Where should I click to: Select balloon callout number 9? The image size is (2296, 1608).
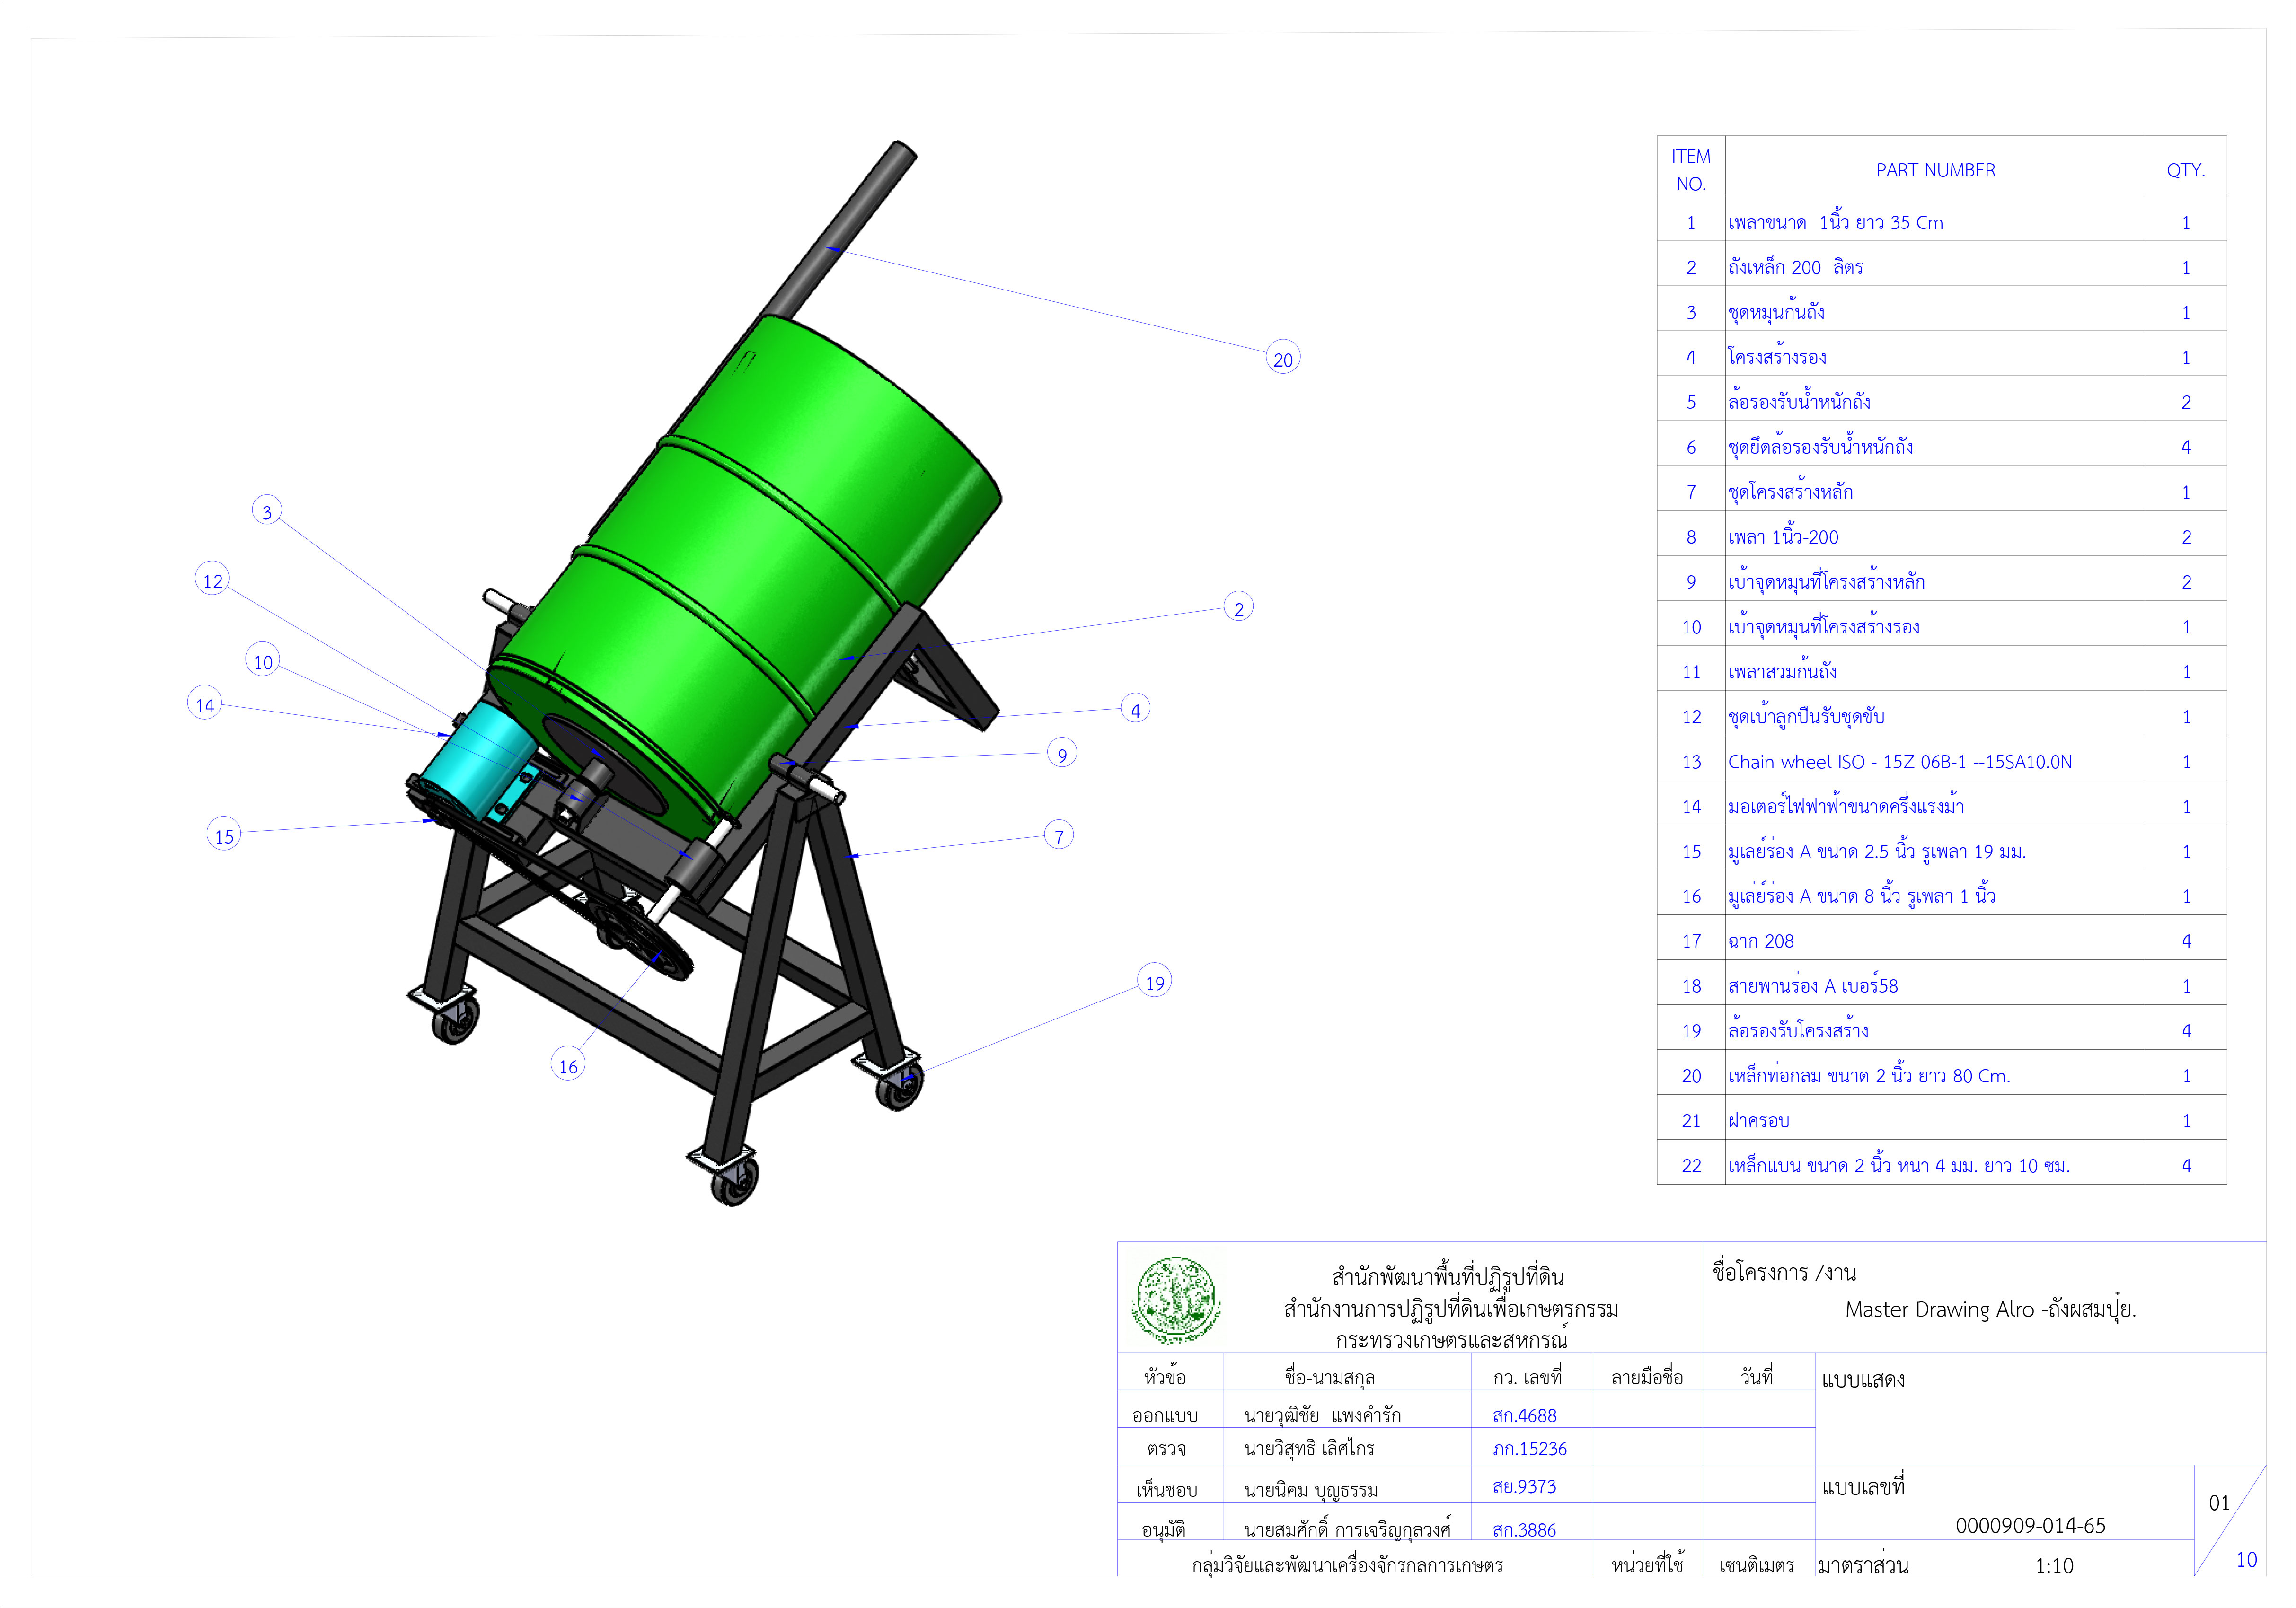tap(1062, 753)
